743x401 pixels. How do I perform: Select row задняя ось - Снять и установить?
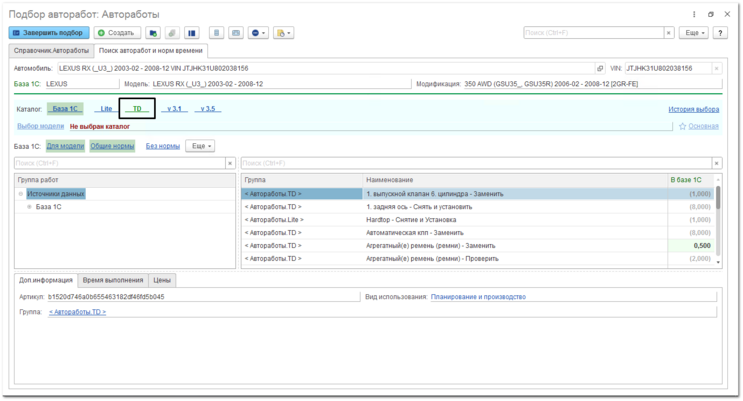[x=478, y=207]
